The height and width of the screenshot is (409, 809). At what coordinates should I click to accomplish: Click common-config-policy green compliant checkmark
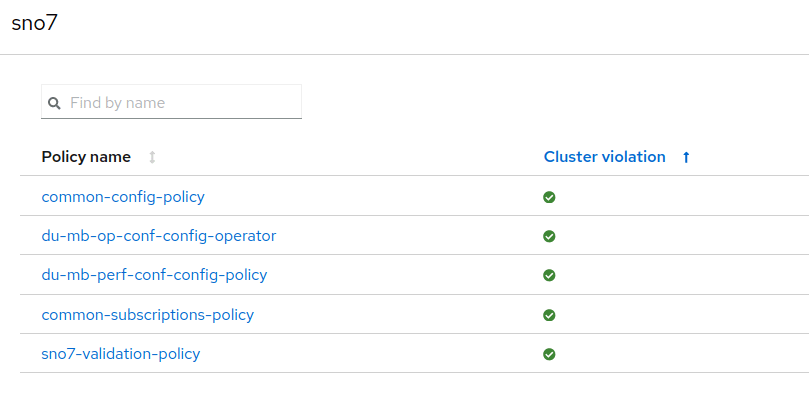click(549, 197)
